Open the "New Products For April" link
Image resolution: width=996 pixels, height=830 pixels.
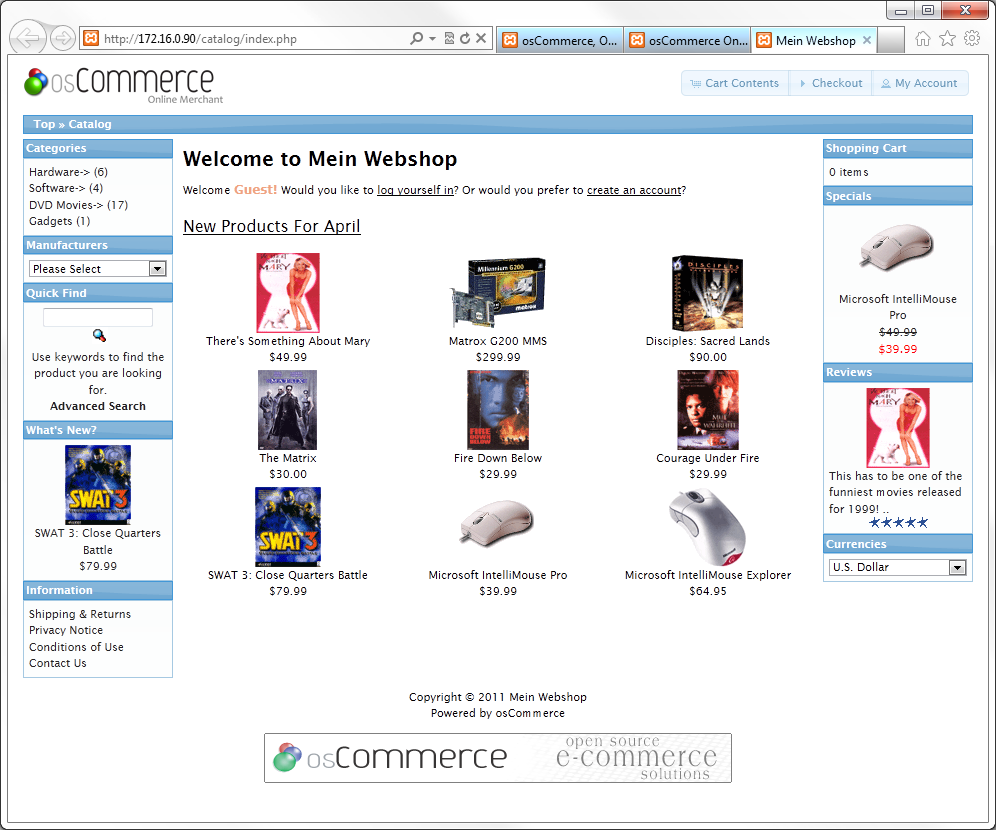coord(272,226)
